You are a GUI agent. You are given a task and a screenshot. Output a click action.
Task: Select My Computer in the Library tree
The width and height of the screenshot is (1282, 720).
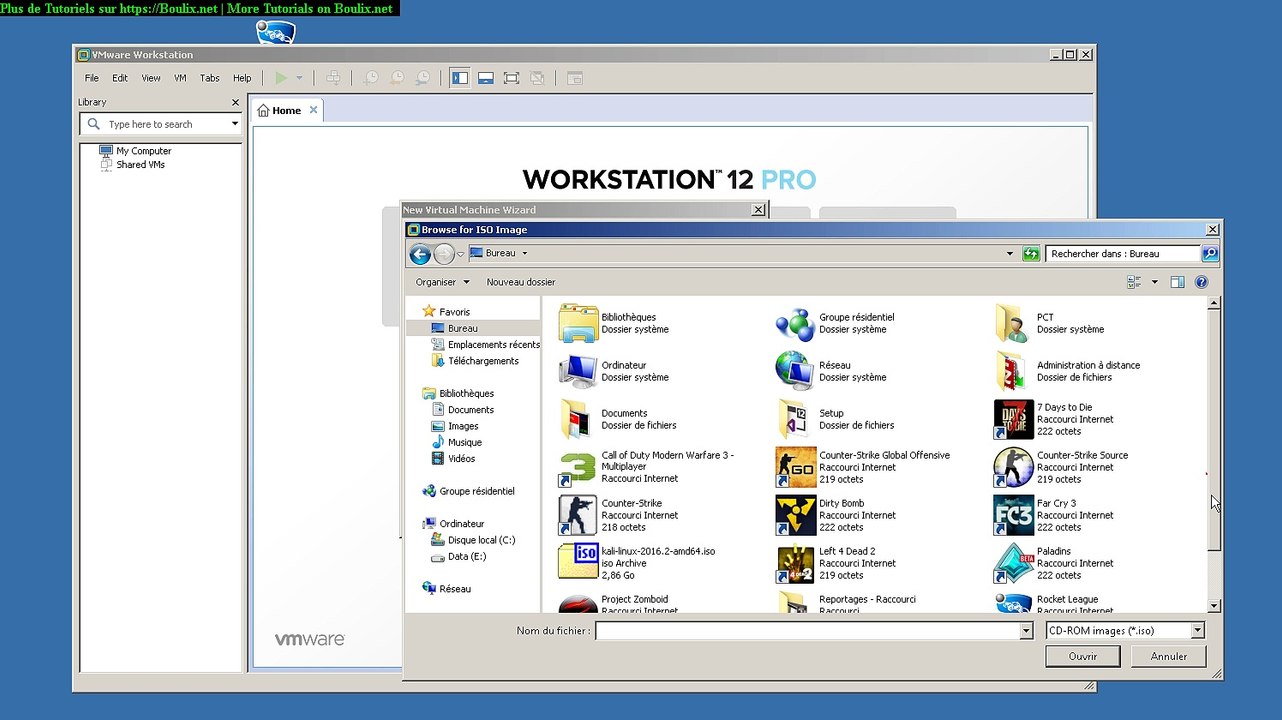[x=136, y=151]
